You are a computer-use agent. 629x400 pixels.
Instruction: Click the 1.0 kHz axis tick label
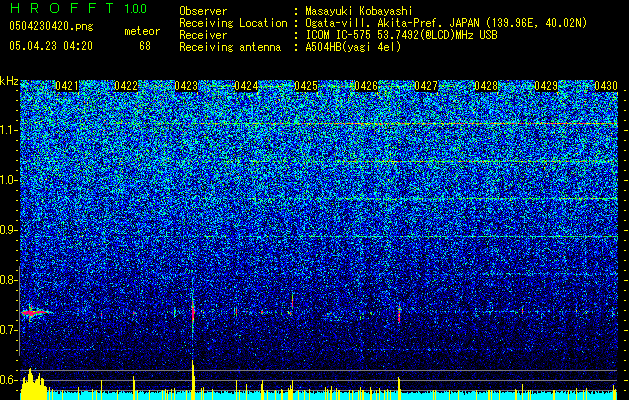(x=9, y=180)
